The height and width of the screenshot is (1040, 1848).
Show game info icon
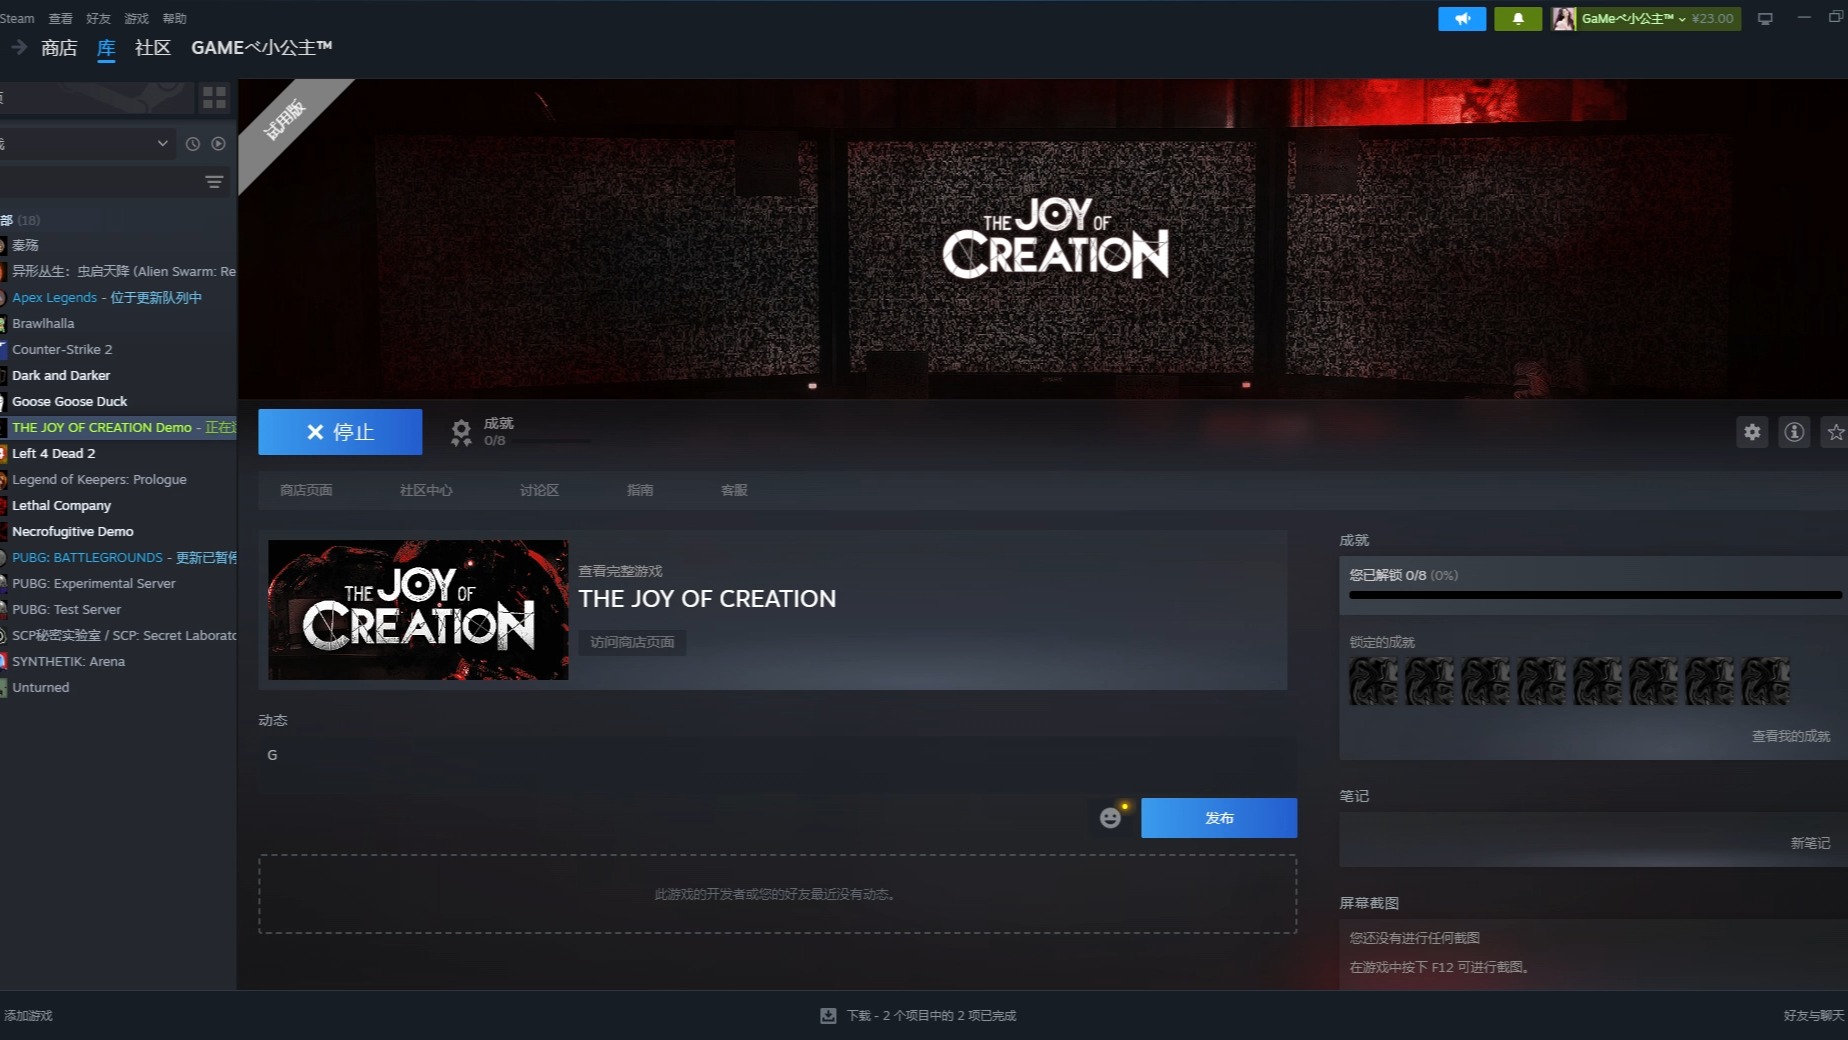click(x=1794, y=432)
